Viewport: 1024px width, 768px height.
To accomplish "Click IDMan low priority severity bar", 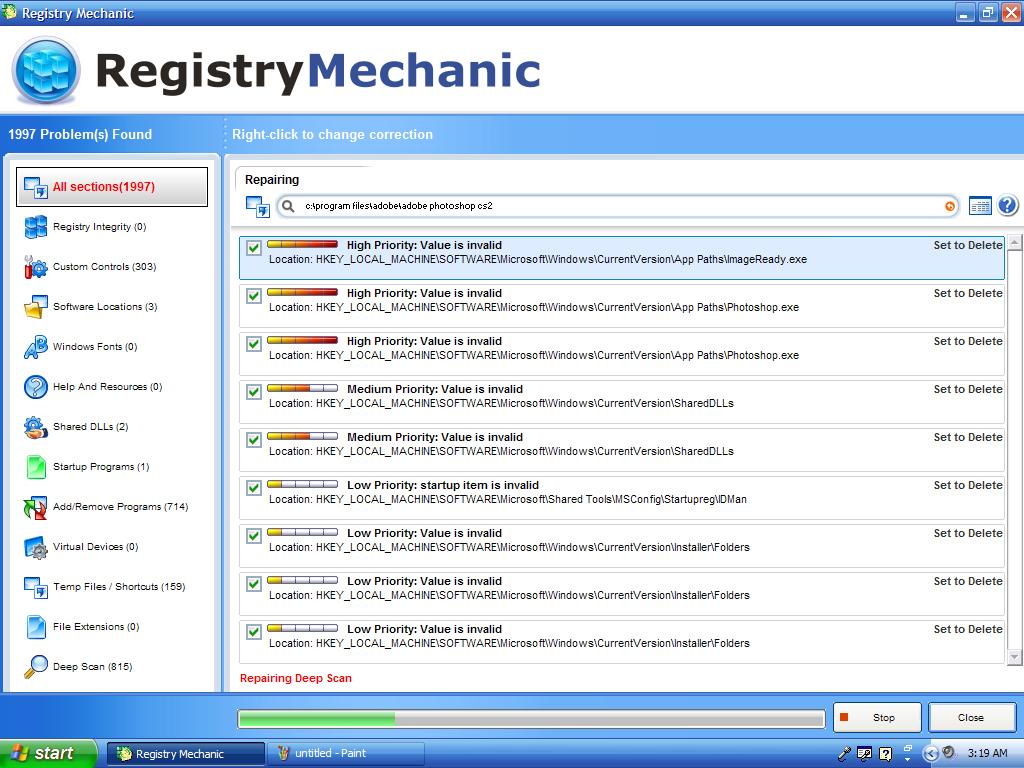I will 302,484.
